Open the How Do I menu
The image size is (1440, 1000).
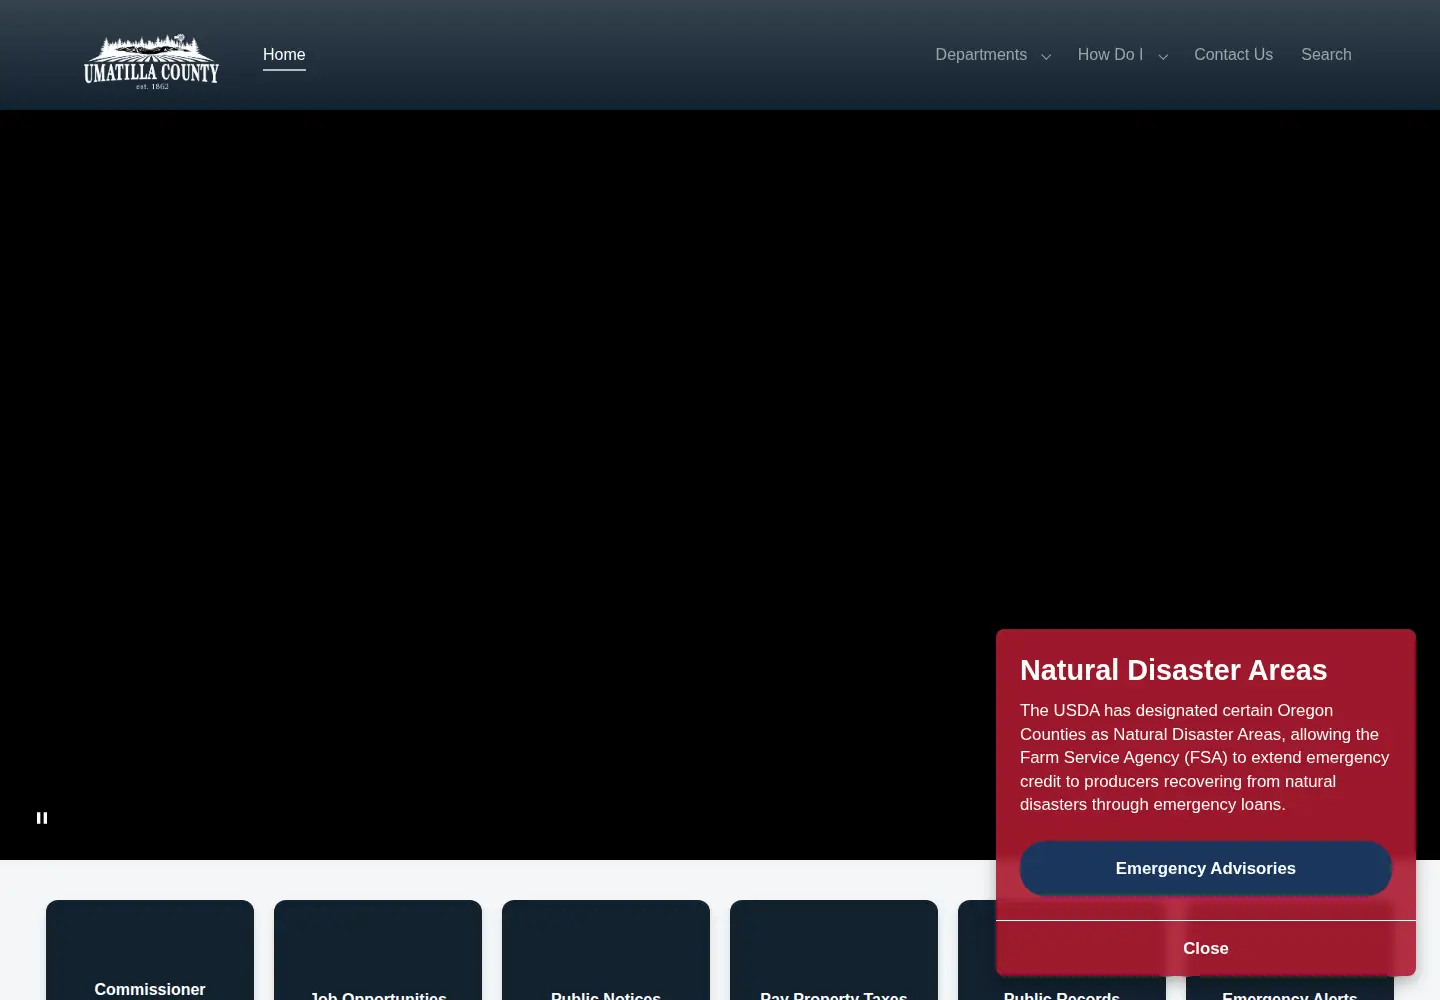(1110, 55)
